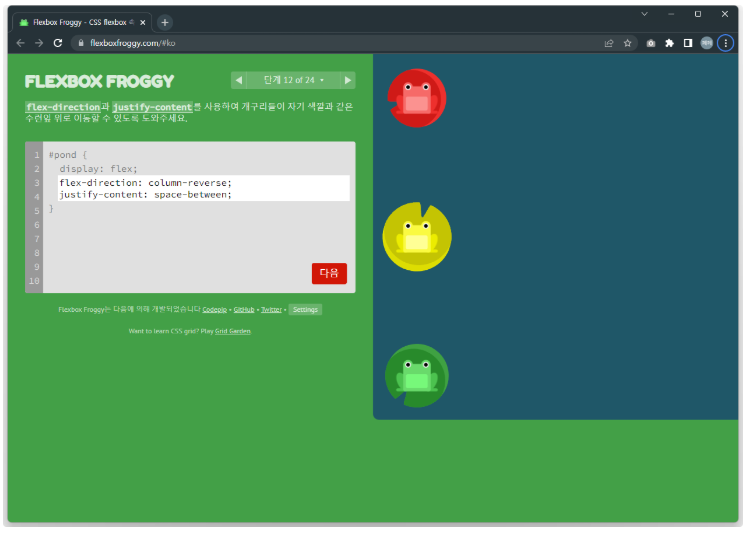Click the site lock icon
750x533 pixels.
click(x=81, y=43)
